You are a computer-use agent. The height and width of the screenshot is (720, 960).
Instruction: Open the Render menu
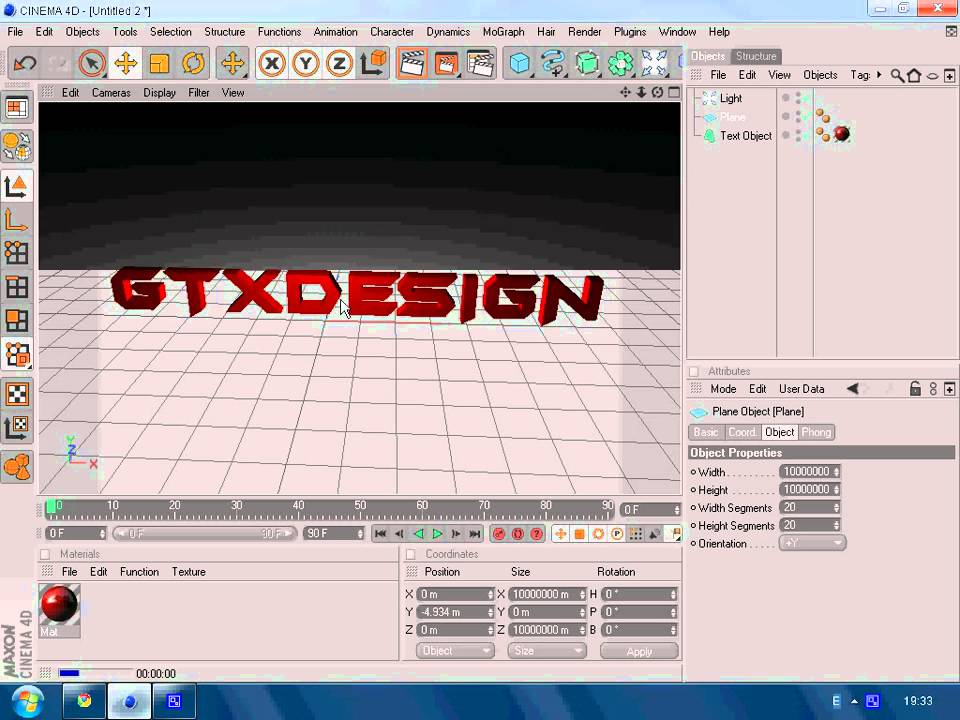[x=584, y=32]
